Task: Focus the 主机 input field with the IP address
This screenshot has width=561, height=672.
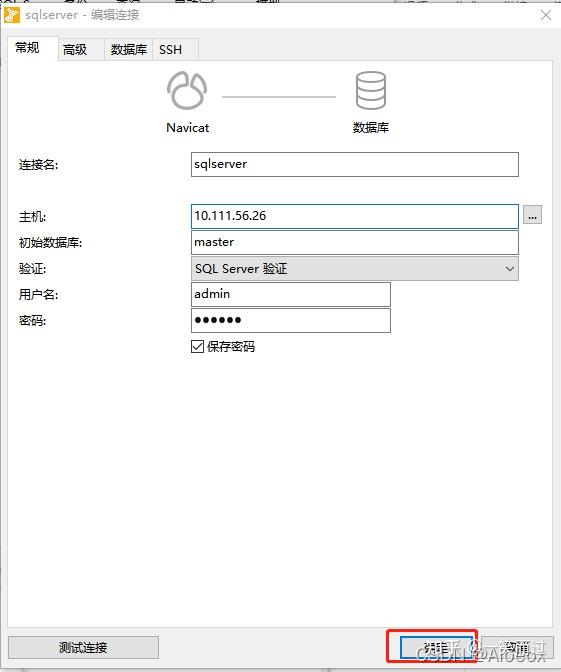Action: [354, 216]
